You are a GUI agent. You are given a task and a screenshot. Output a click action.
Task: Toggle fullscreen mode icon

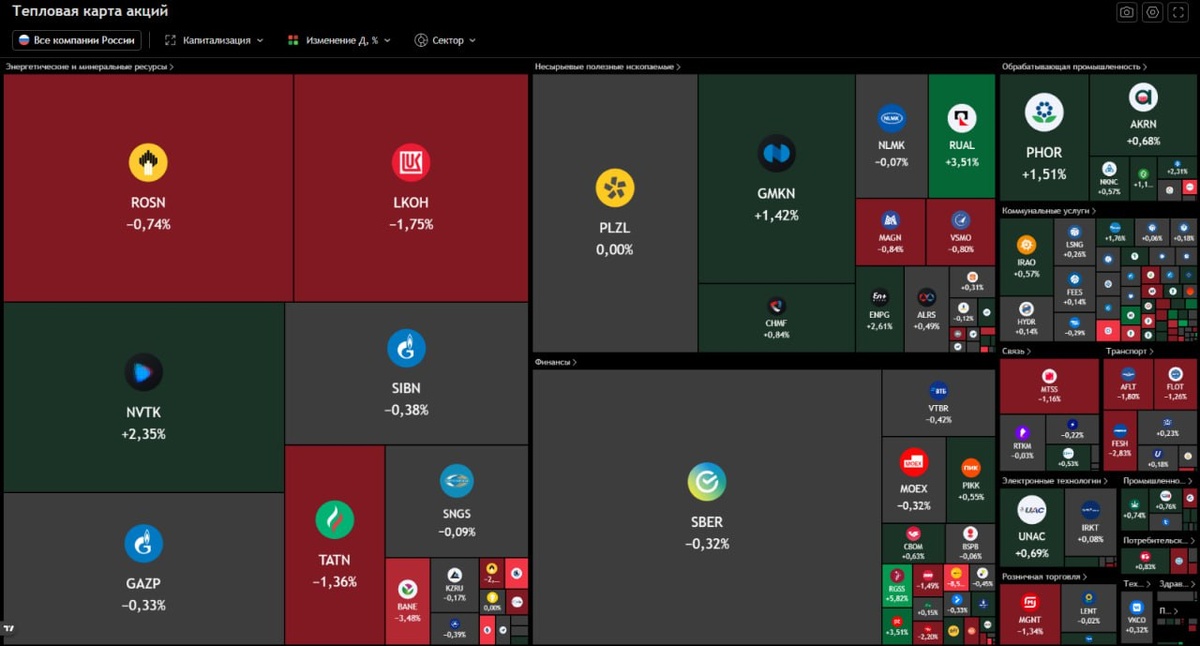1179,12
